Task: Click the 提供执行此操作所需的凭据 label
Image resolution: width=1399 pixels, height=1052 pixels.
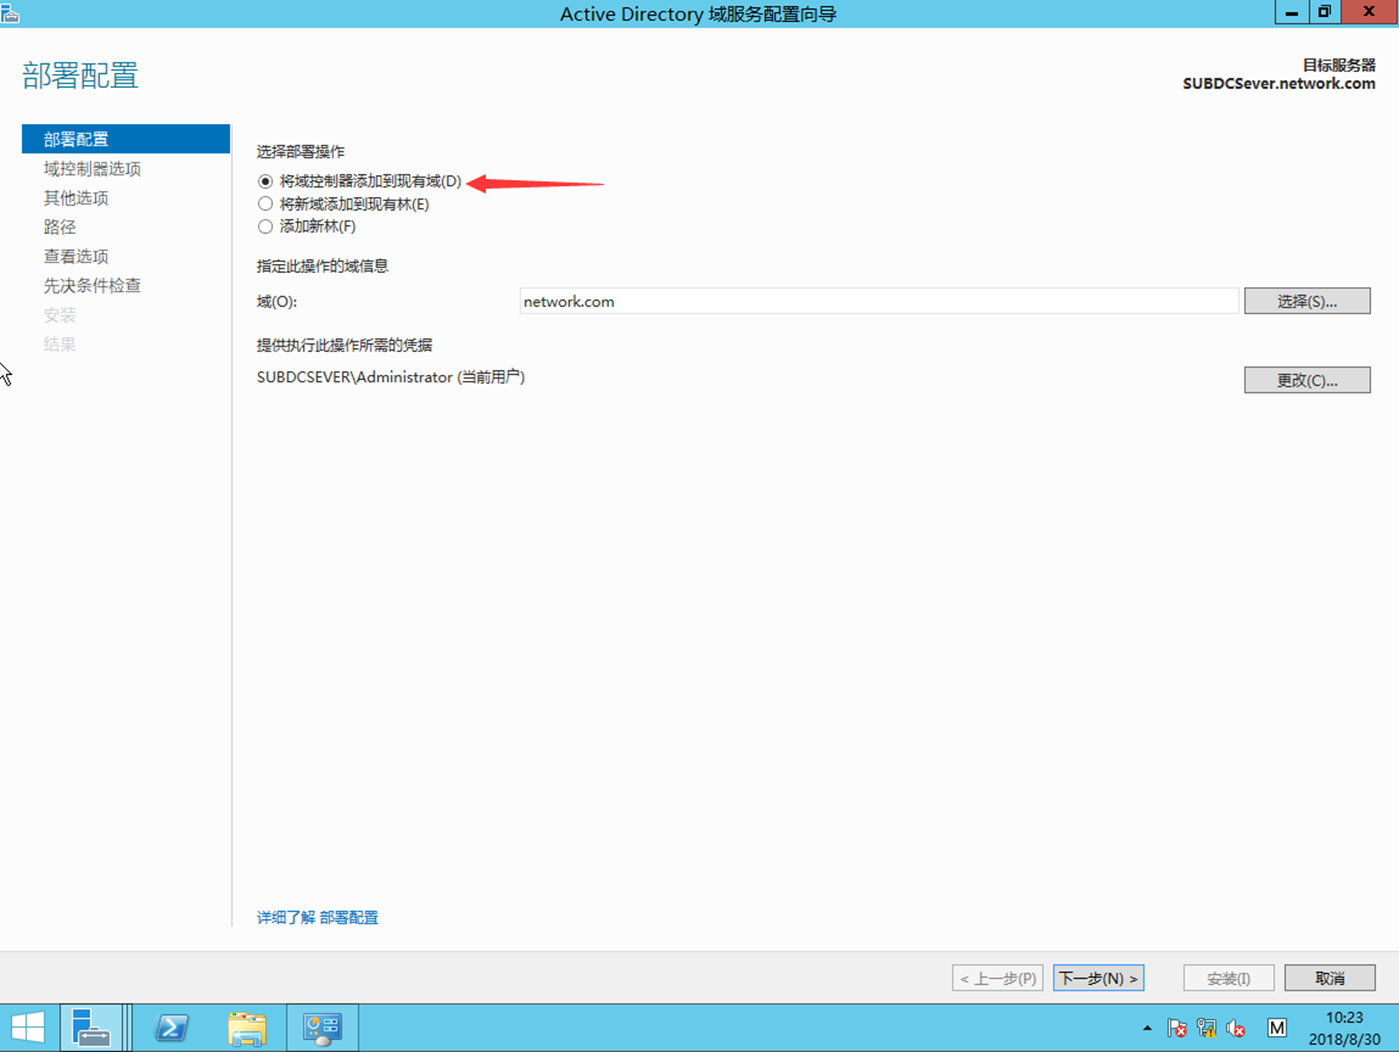Action: [x=344, y=345]
